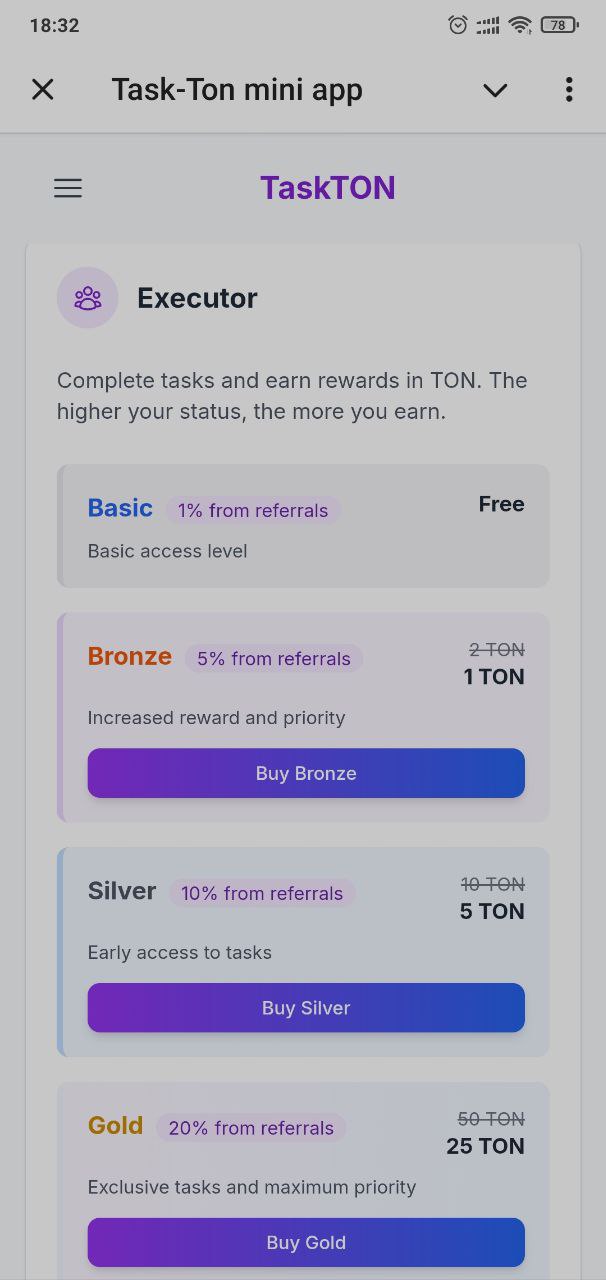Tap the alarm clock status bar icon

[x=457, y=25]
